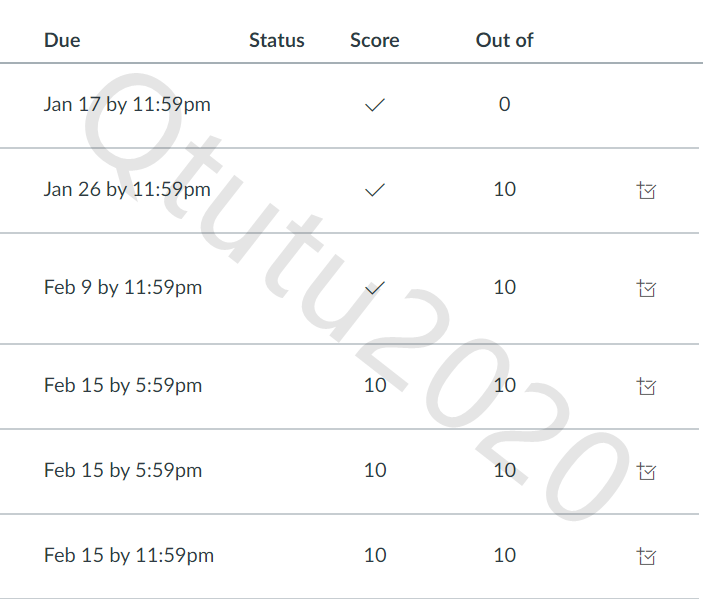703x599 pixels.
Task: Show scoring details for Feb 15 11:59pm row
Action: click(x=646, y=556)
